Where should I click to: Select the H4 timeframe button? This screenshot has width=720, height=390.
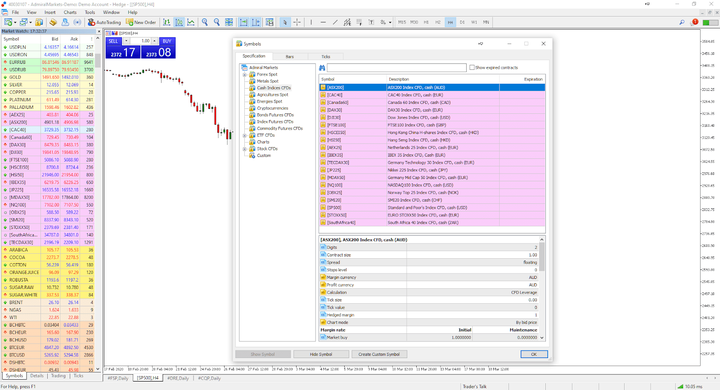(450, 22)
